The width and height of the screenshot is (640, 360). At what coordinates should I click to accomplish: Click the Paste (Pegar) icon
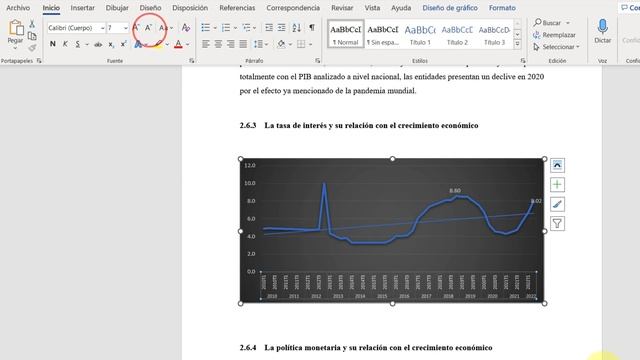(16, 28)
